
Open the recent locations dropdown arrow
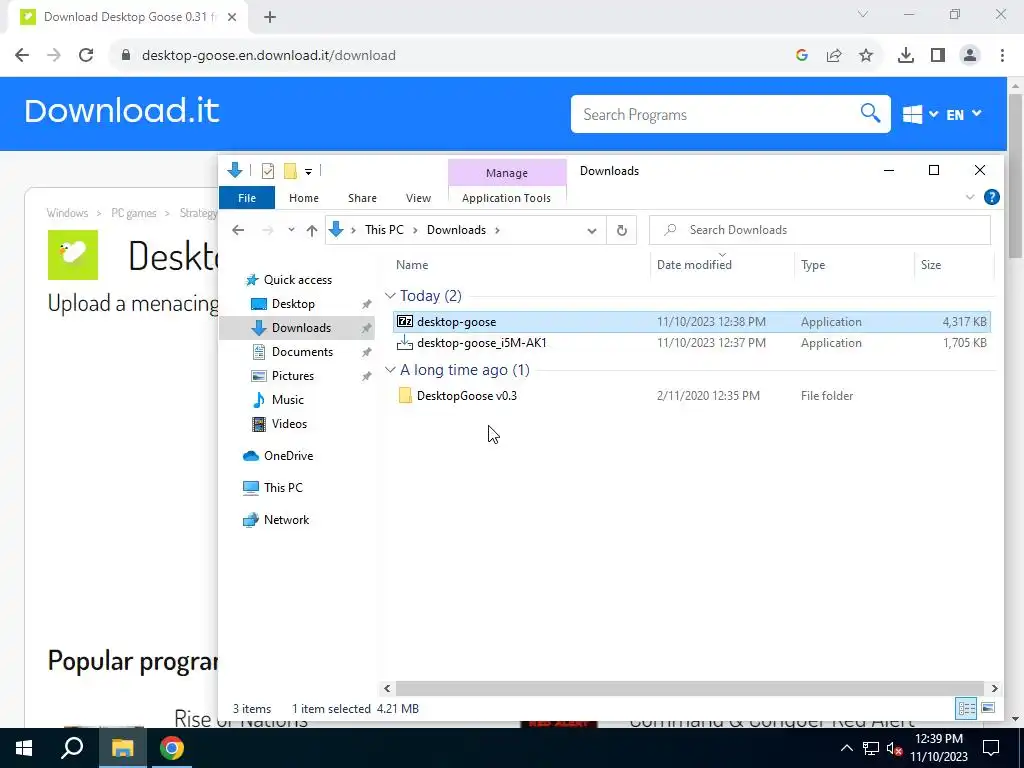[291, 230]
